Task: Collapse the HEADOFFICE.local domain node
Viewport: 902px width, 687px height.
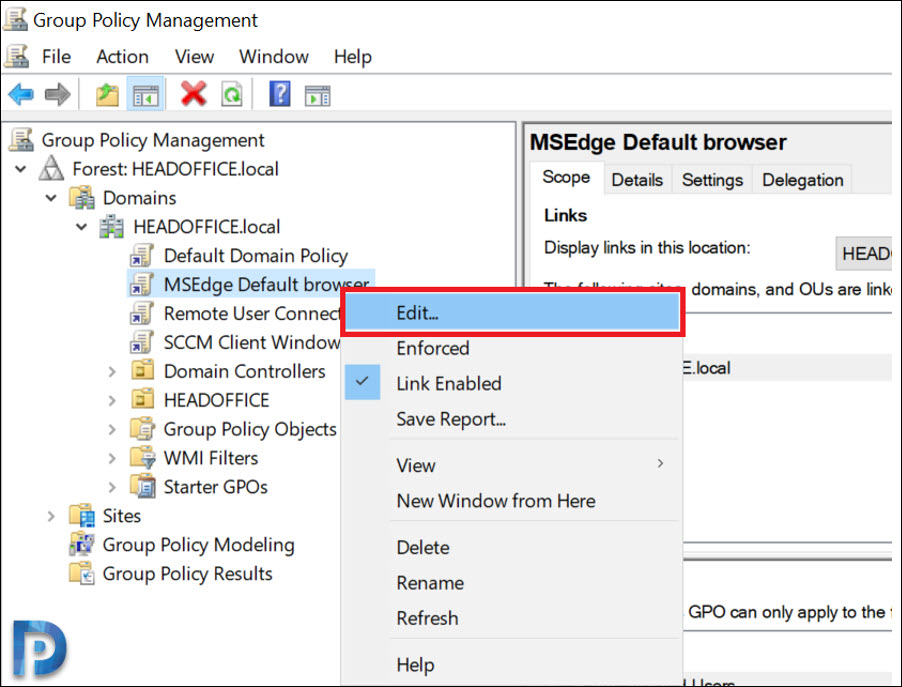Action: pyautogui.click(x=82, y=227)
